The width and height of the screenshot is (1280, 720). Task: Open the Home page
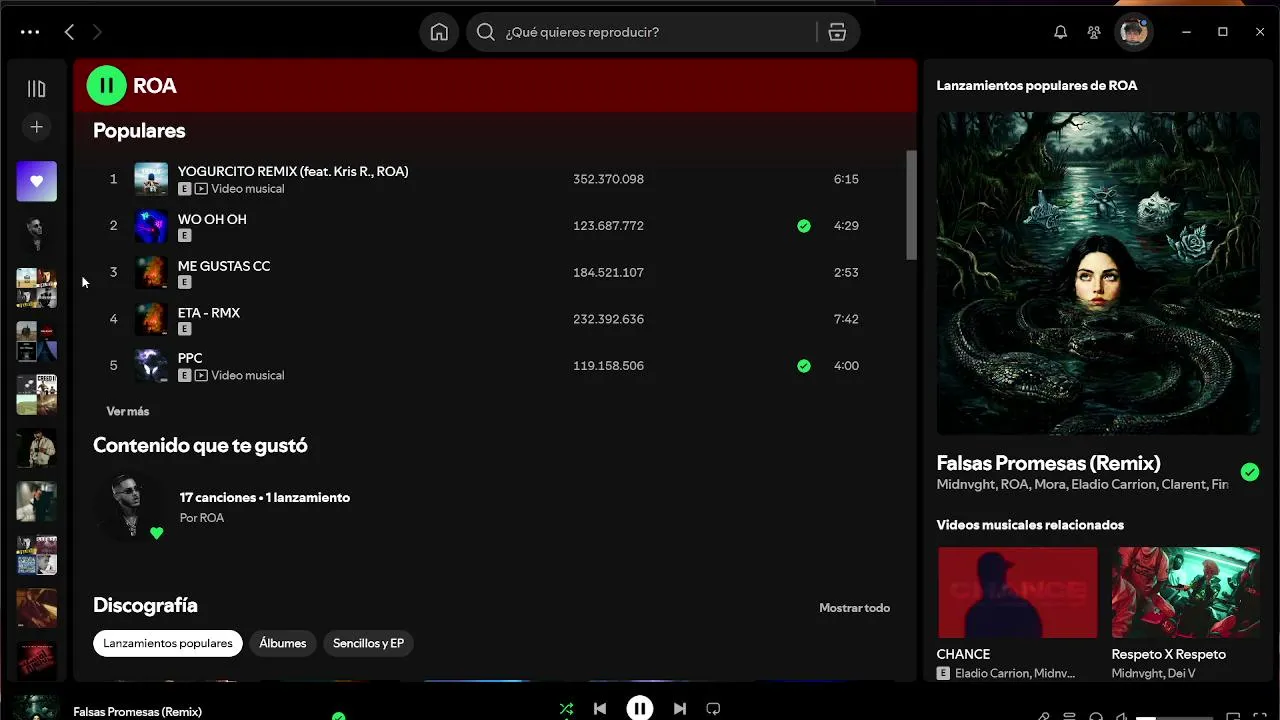[x=439, y=32]
